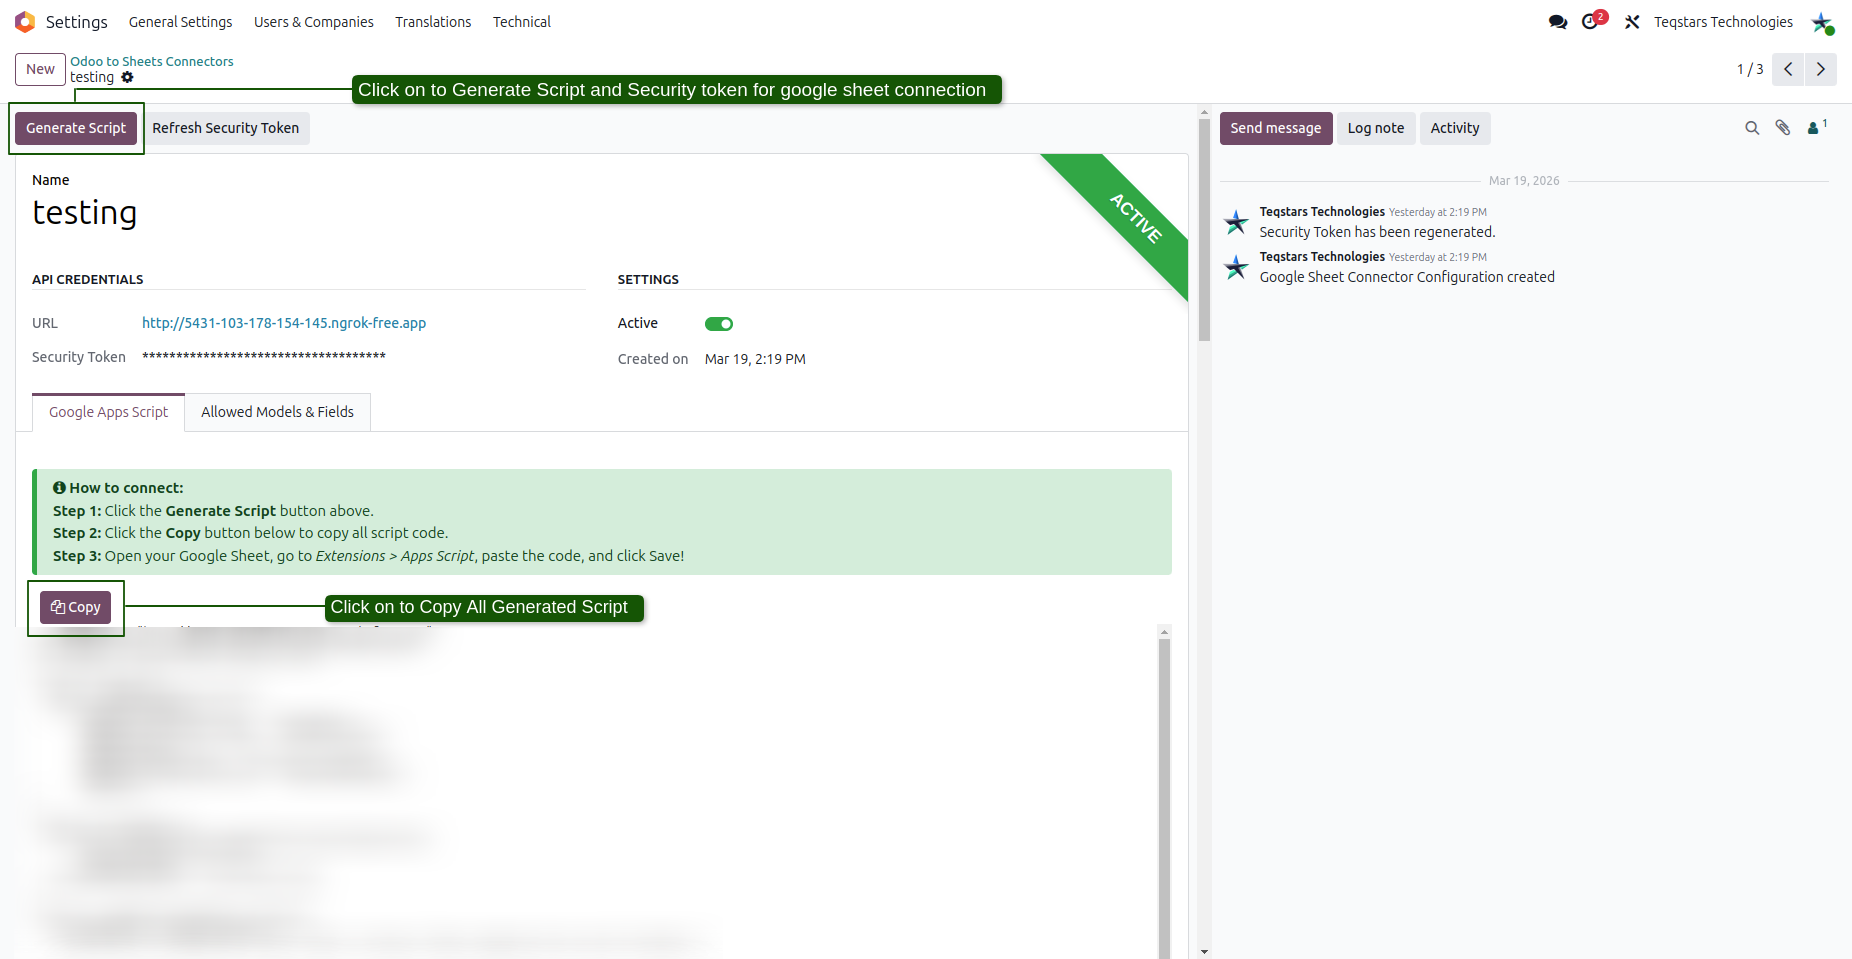Click Refresh Security Token button

[226, 128]
